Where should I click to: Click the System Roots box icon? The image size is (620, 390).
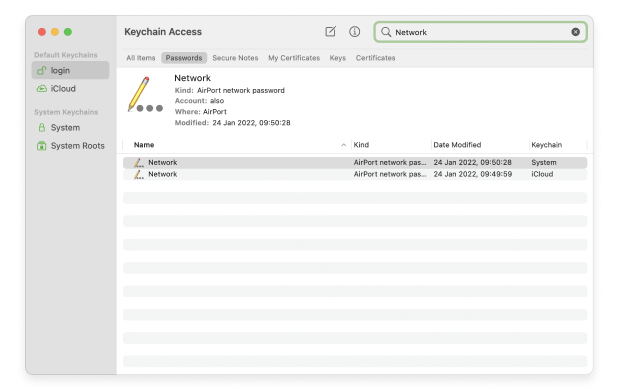point(42,146)
